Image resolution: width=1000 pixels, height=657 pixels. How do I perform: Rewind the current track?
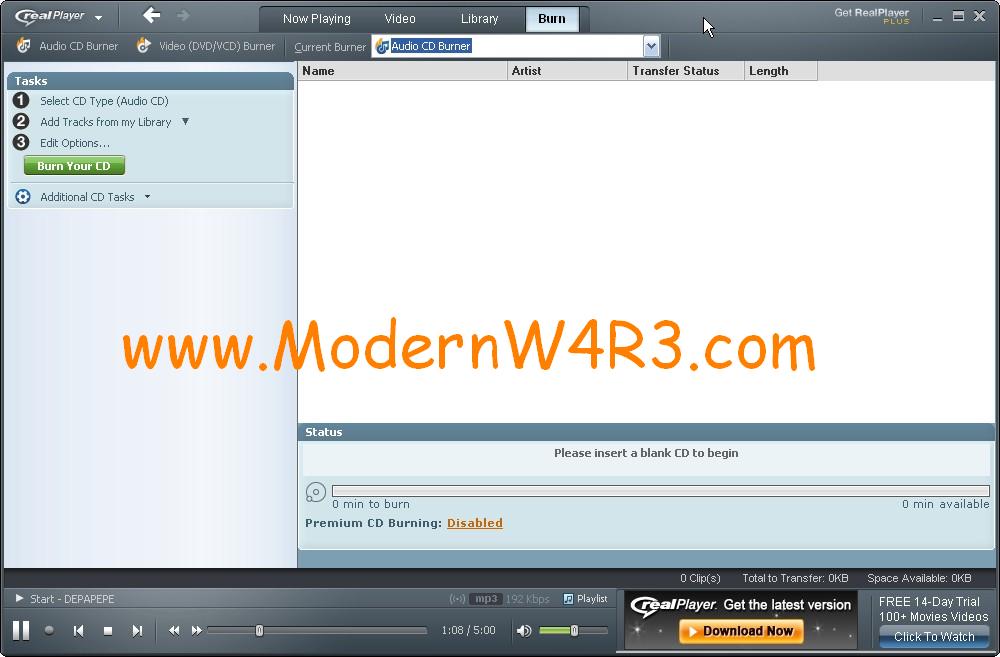[x=173, y=630]
